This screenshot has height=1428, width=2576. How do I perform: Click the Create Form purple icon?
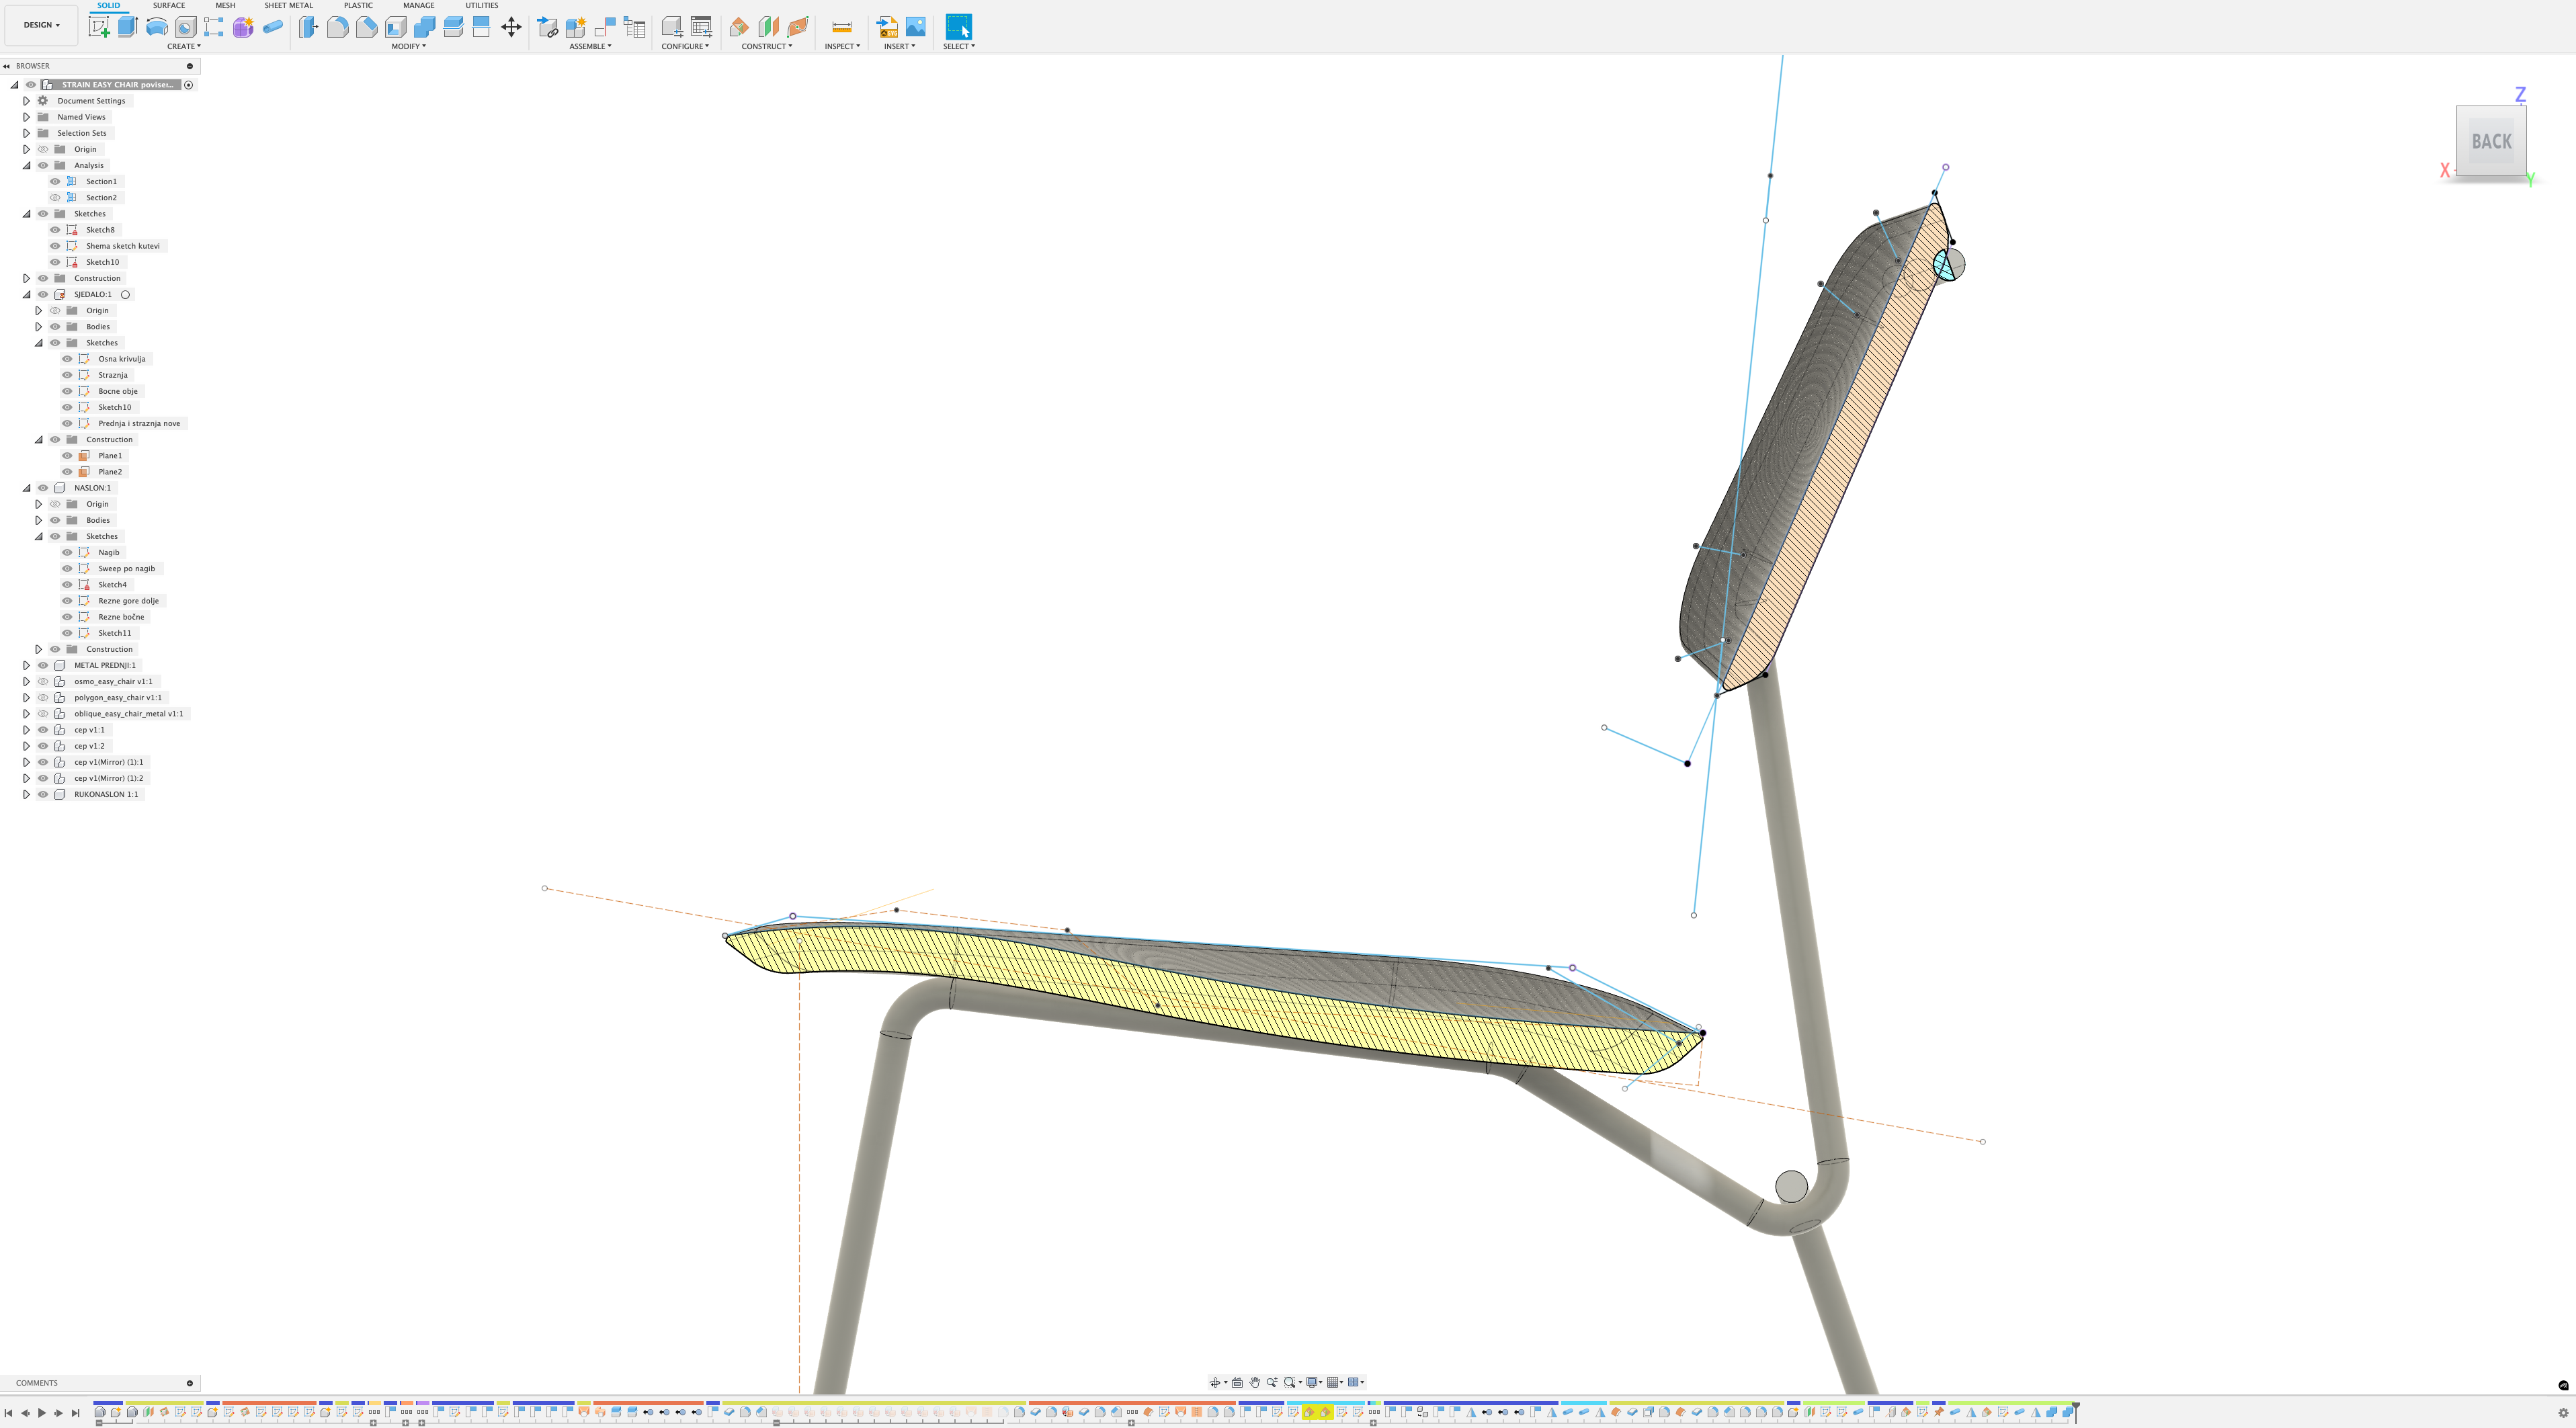click(243, 27)
